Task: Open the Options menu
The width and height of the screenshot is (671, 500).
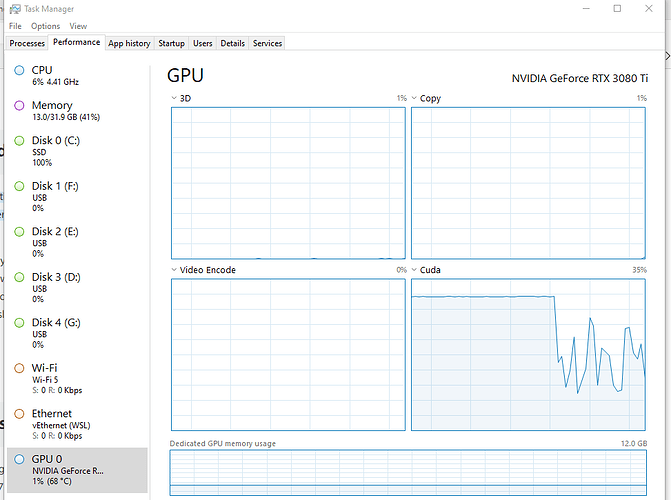Action: 45,26
